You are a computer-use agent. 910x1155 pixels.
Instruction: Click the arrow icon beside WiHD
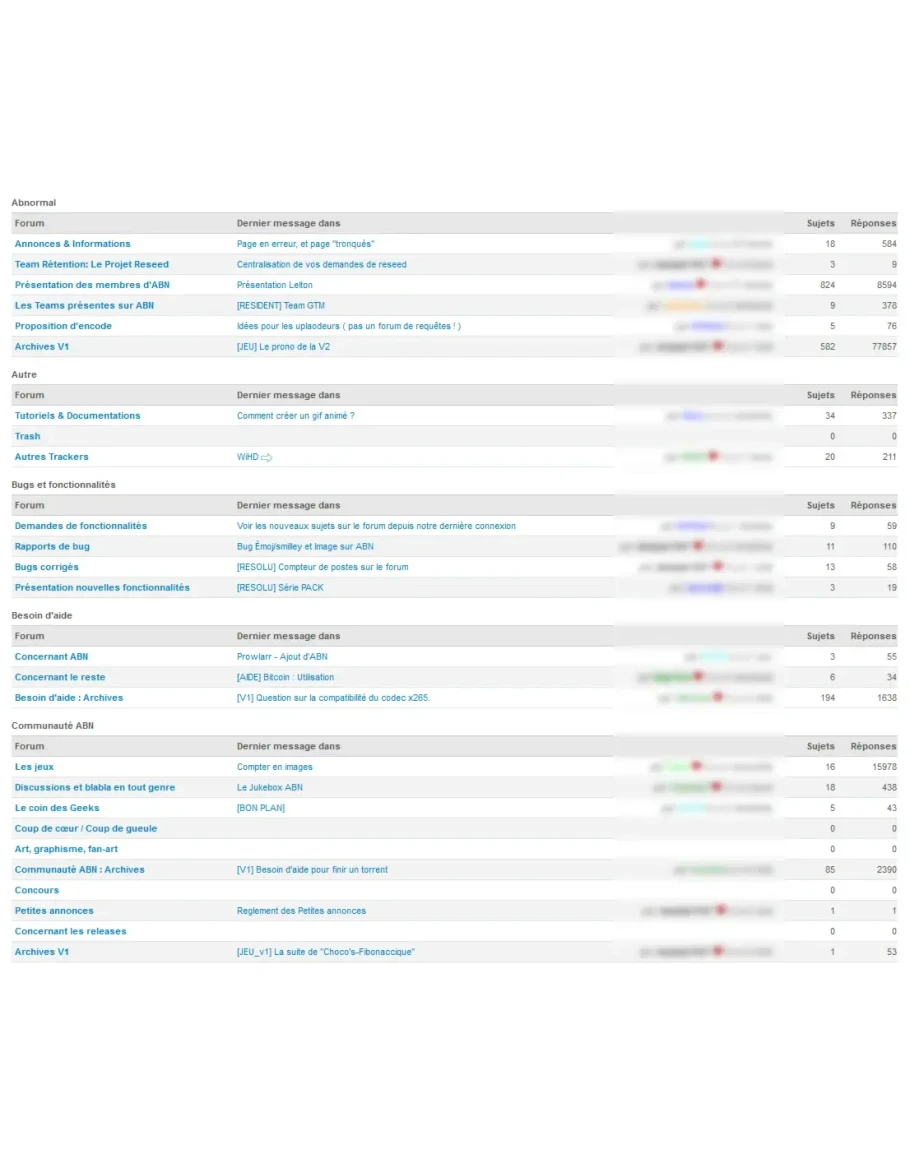coord(267,457)
